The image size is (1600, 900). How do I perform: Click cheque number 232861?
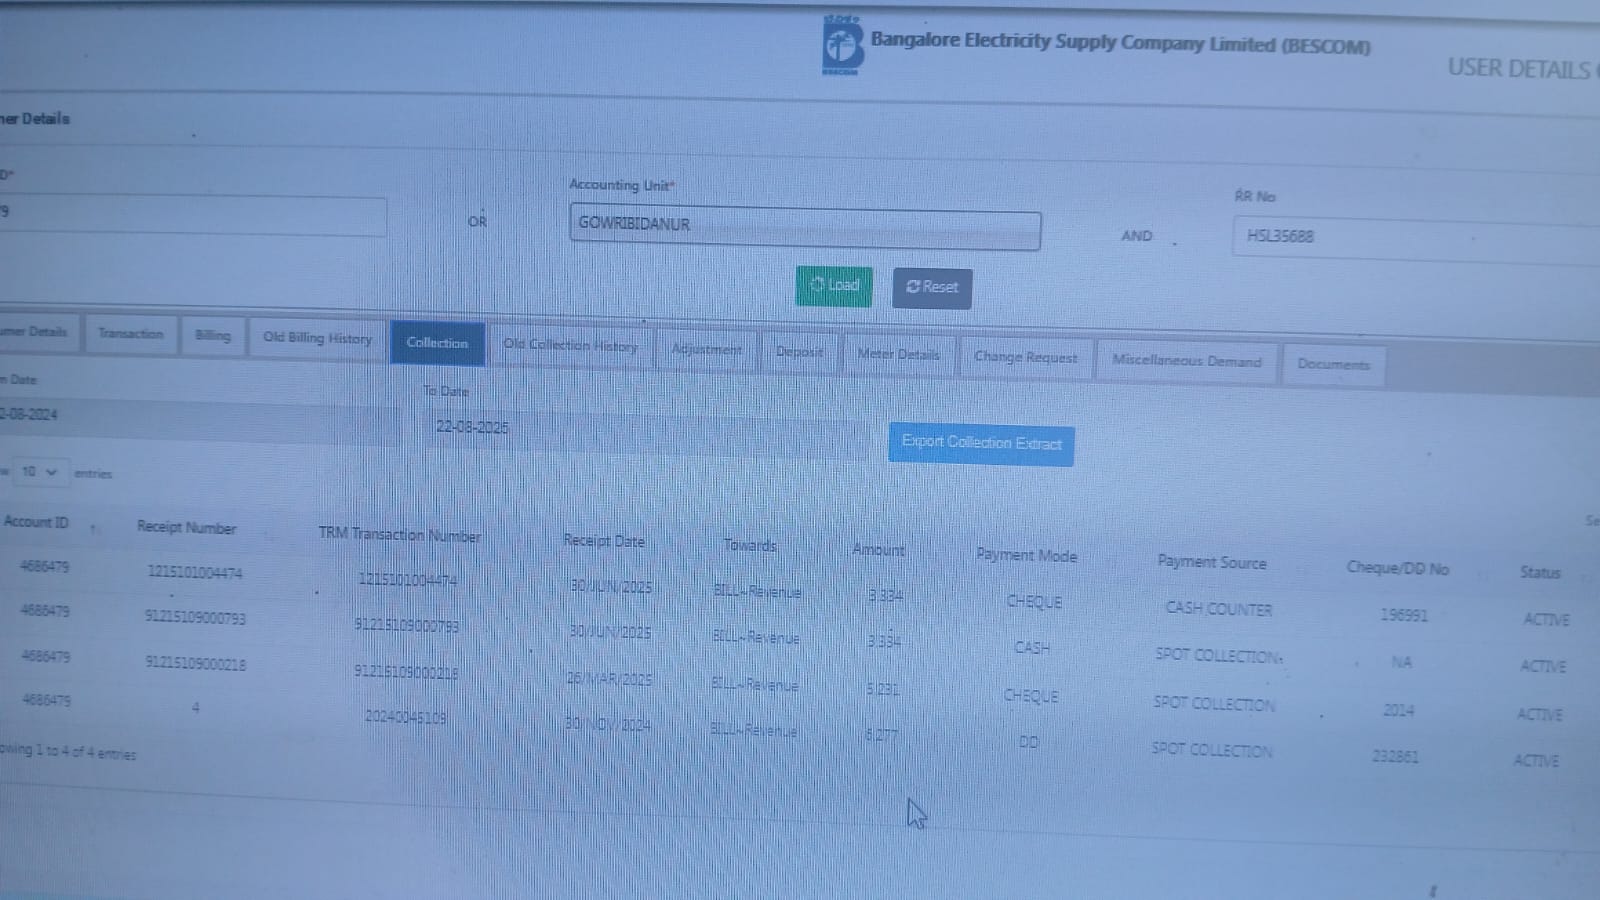(1395, 757)
